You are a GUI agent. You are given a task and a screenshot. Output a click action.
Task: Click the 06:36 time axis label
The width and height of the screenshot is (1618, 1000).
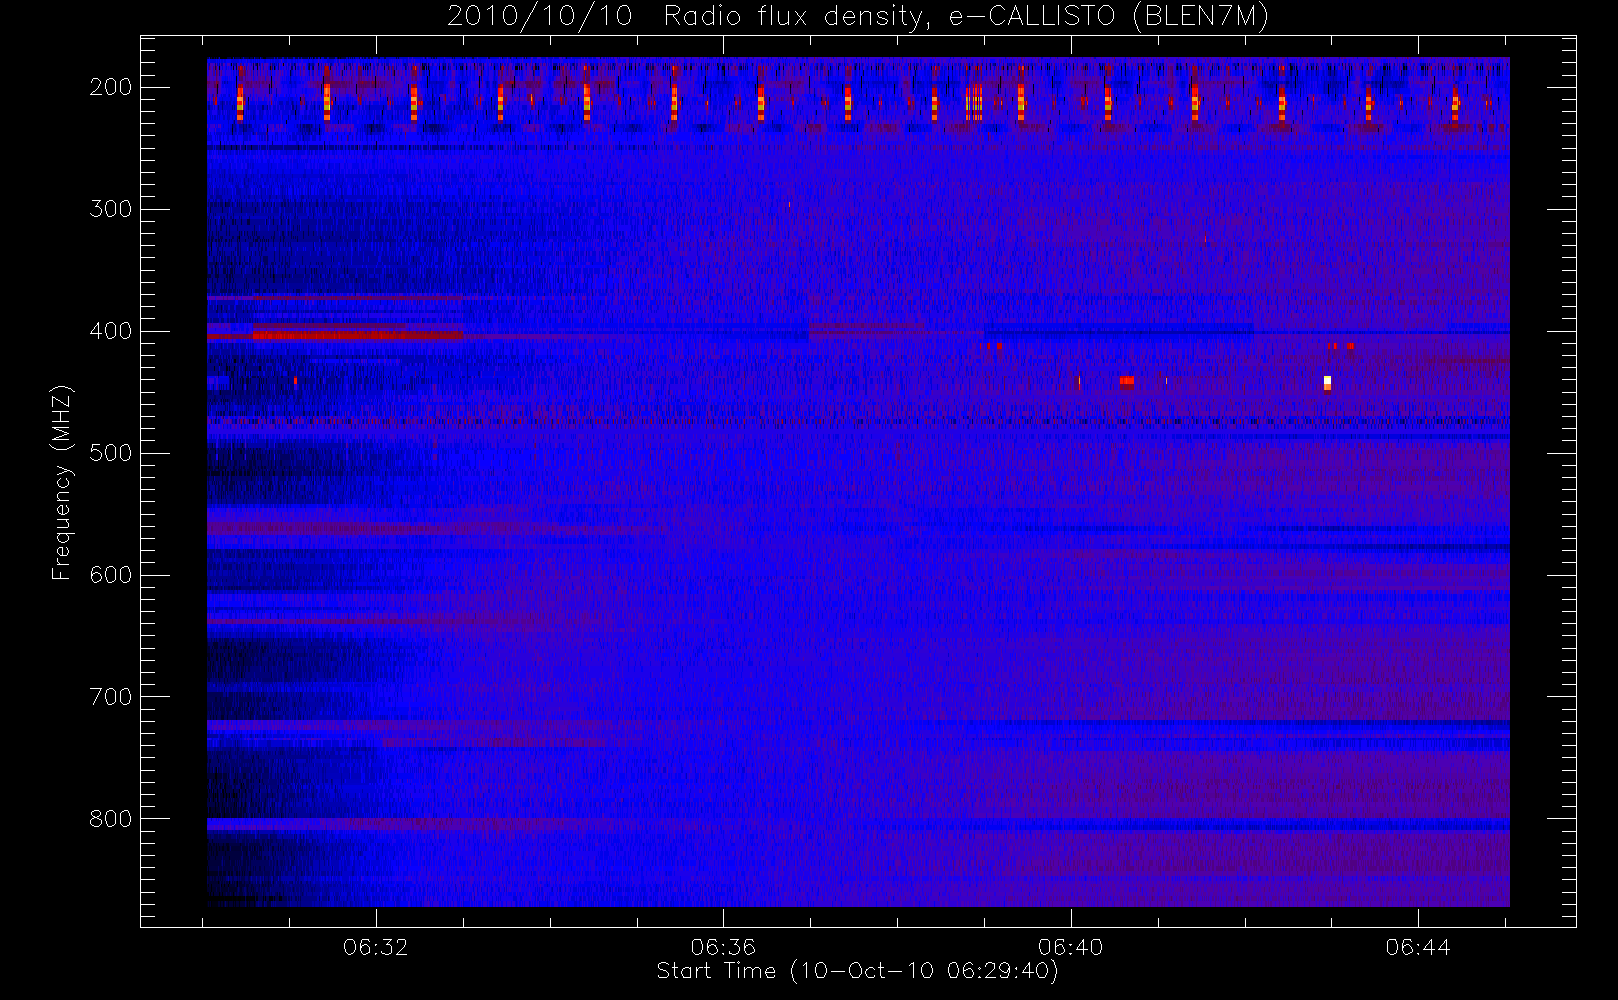coord(723,947)
